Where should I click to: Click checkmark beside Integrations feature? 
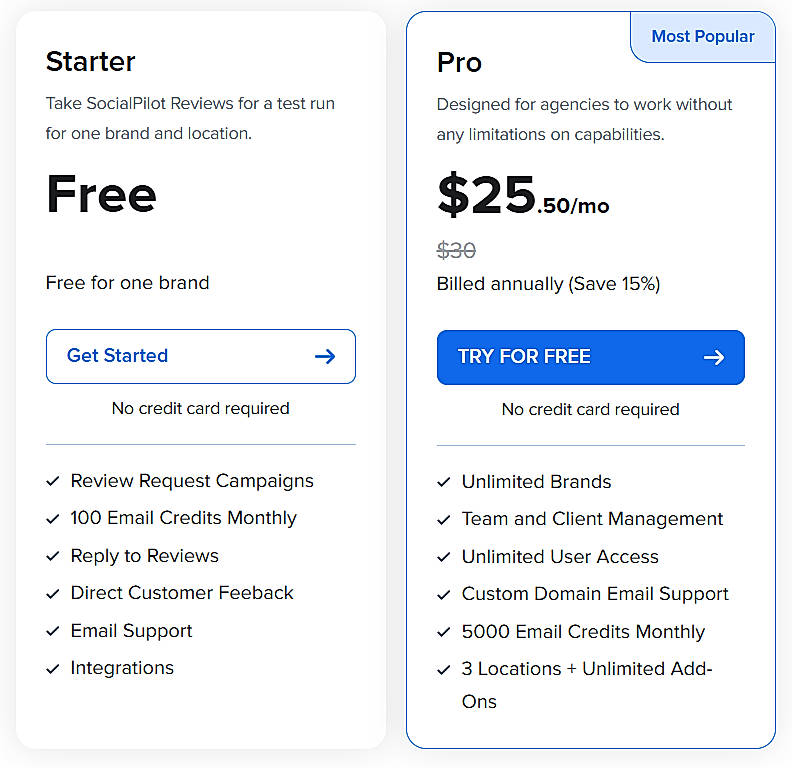point(53,668)
